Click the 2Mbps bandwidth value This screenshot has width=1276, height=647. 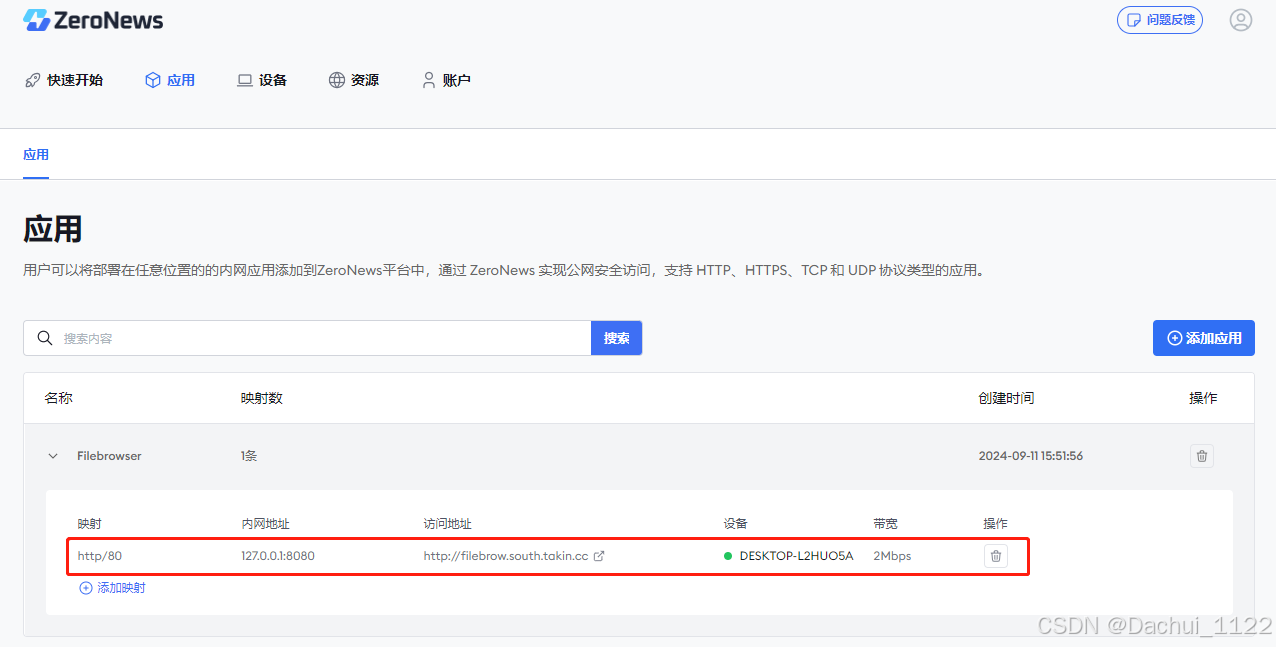tap(892, 556)
